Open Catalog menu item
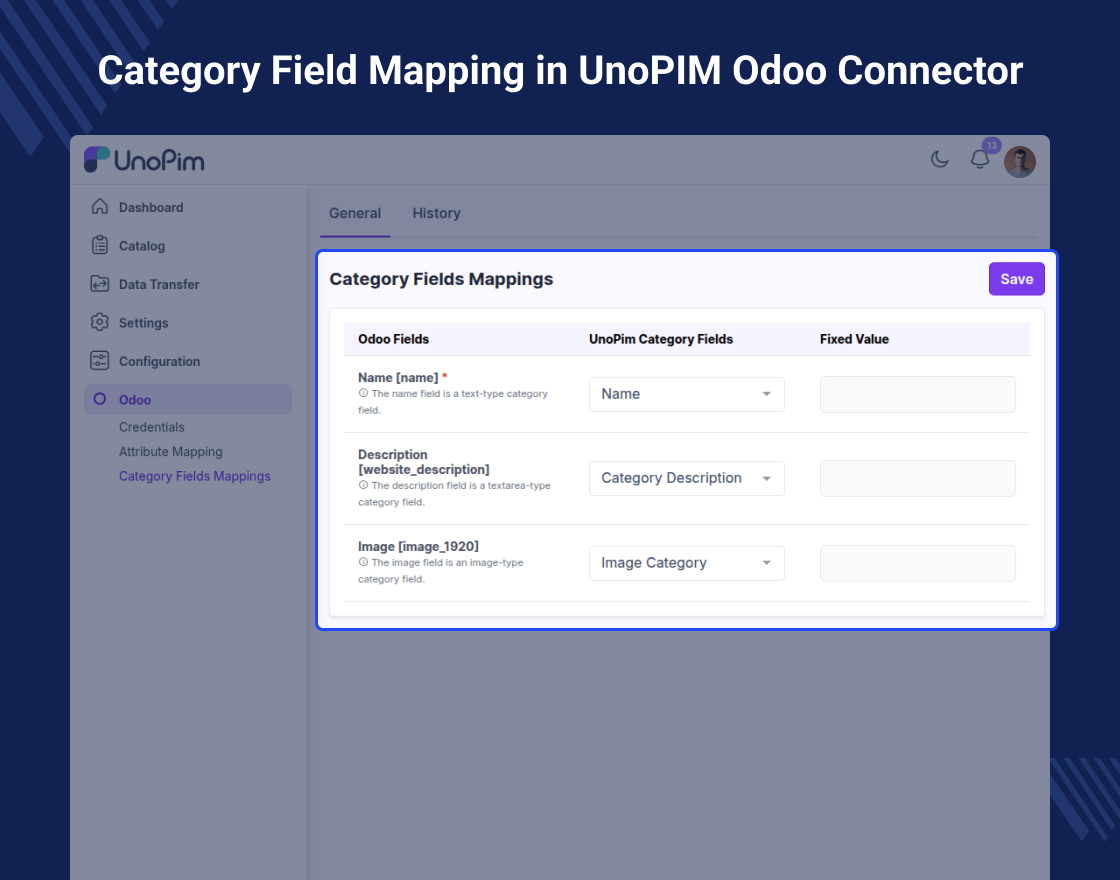1120x880 pixels. 141,246
